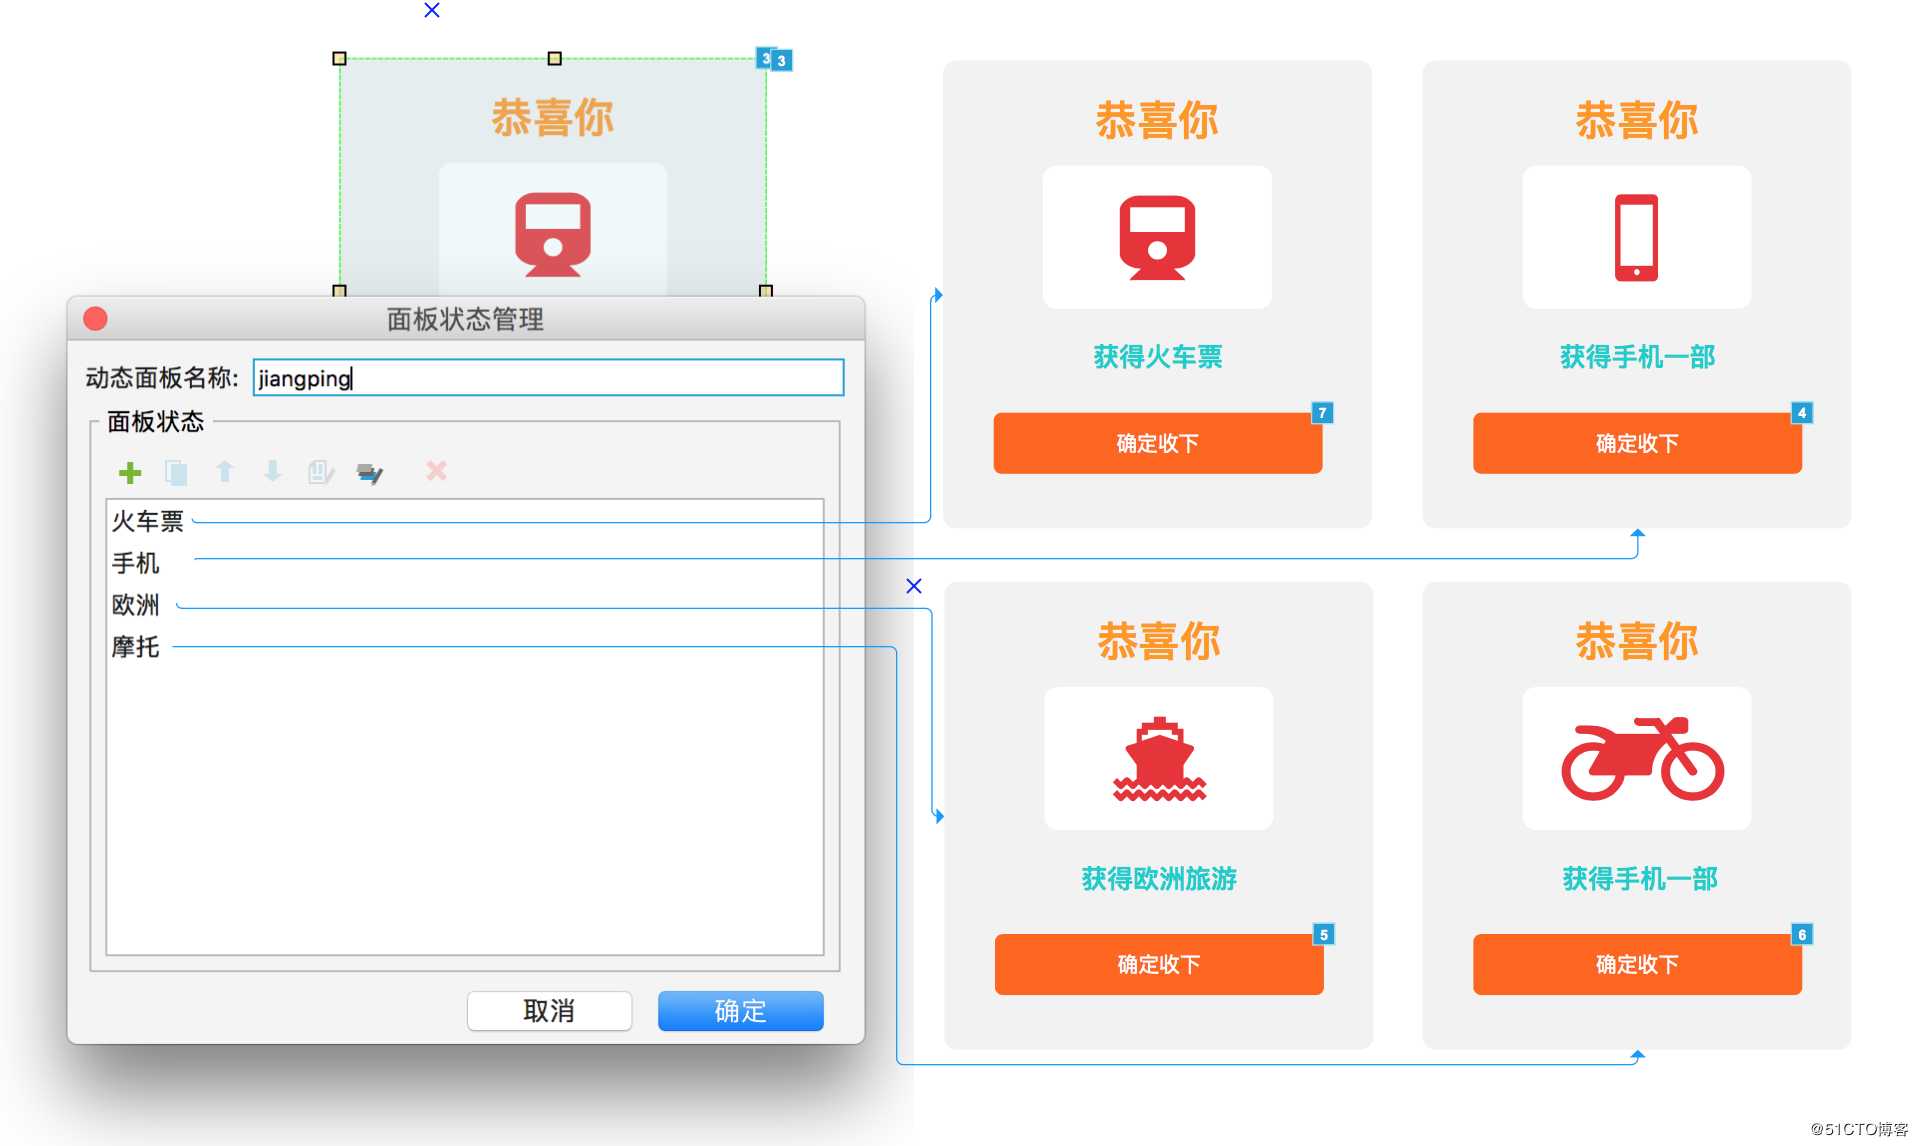Screen dimensions: 1918x1146
Task: Click the edit state icon
Action: point(320,472)
